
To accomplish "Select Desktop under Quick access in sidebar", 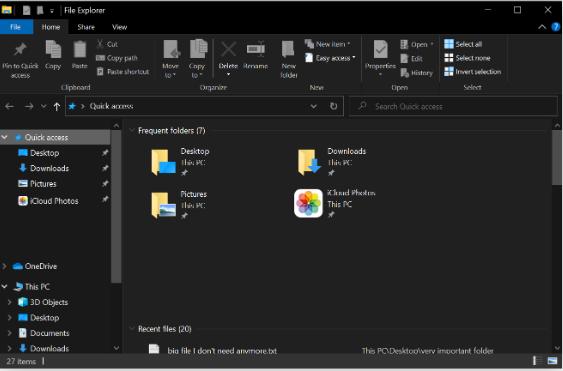I will 45,153.
